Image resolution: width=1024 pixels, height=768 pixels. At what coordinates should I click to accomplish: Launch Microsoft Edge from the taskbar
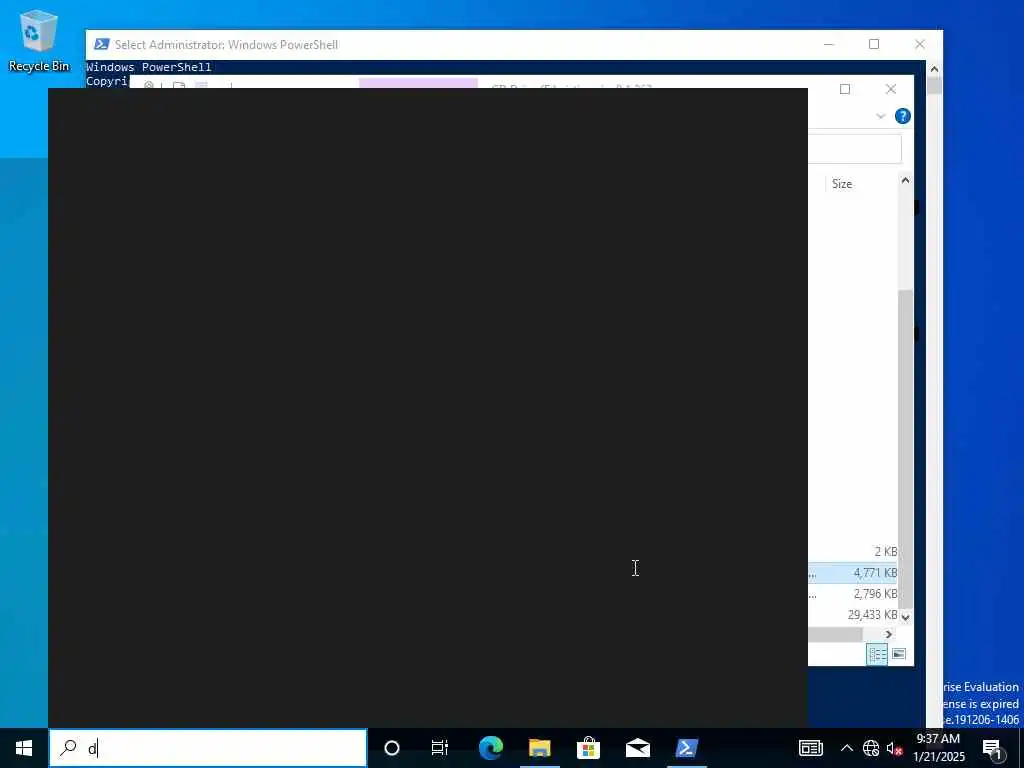[x=490, y=748]
